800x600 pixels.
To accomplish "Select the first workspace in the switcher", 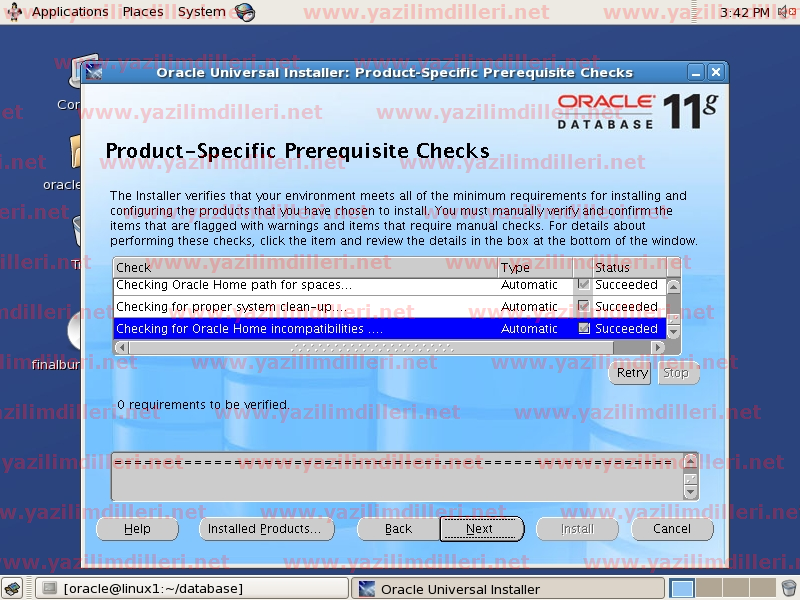I will [682, 589].
